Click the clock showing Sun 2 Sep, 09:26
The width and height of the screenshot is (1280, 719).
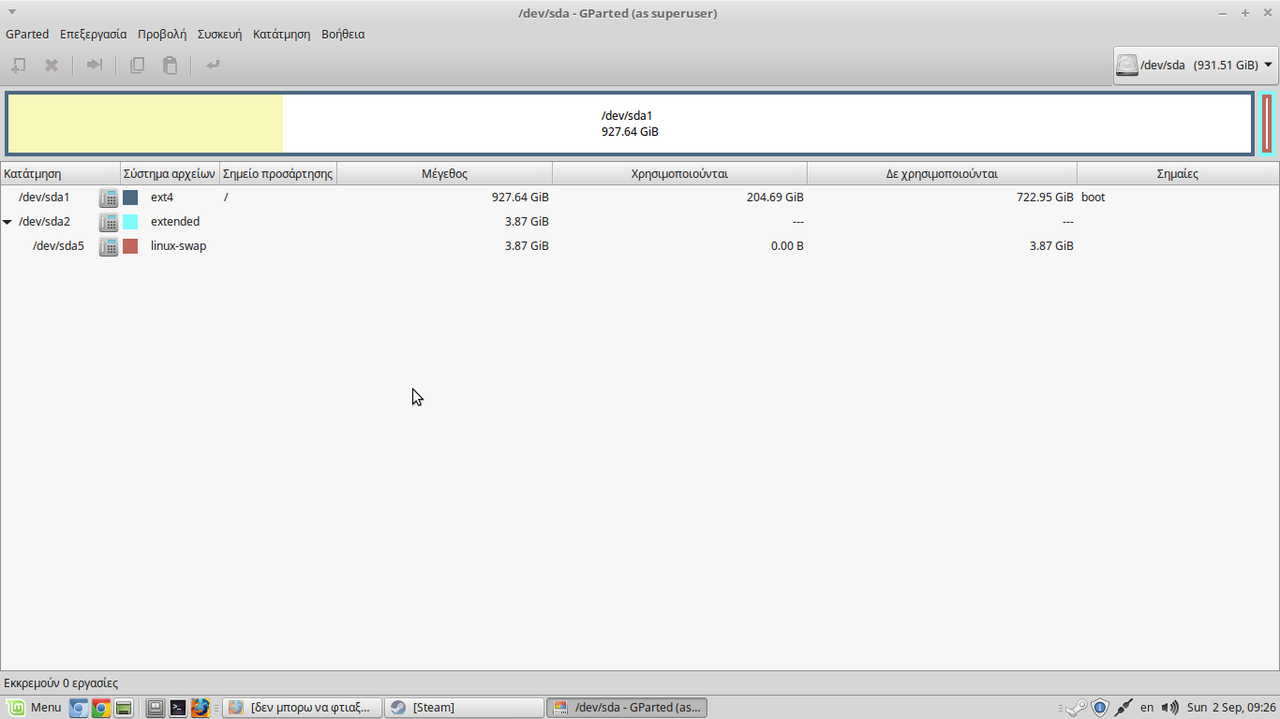1231,708
